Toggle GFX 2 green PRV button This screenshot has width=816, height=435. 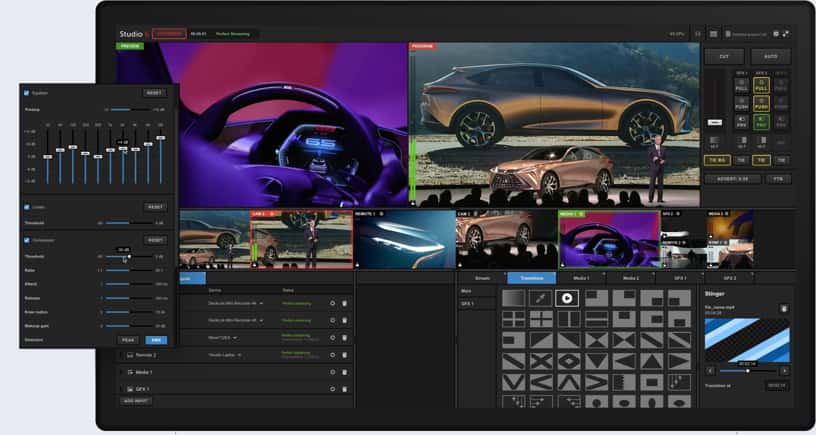click(761, 122)
